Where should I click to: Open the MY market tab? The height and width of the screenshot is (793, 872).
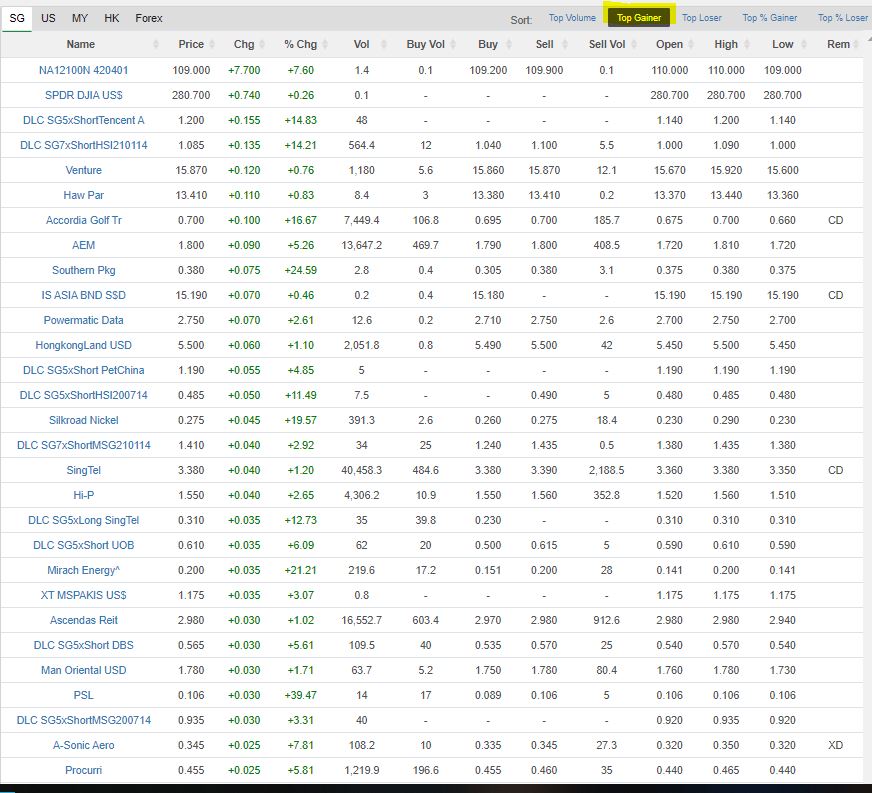pyautogui.click(x=80, y=18)
